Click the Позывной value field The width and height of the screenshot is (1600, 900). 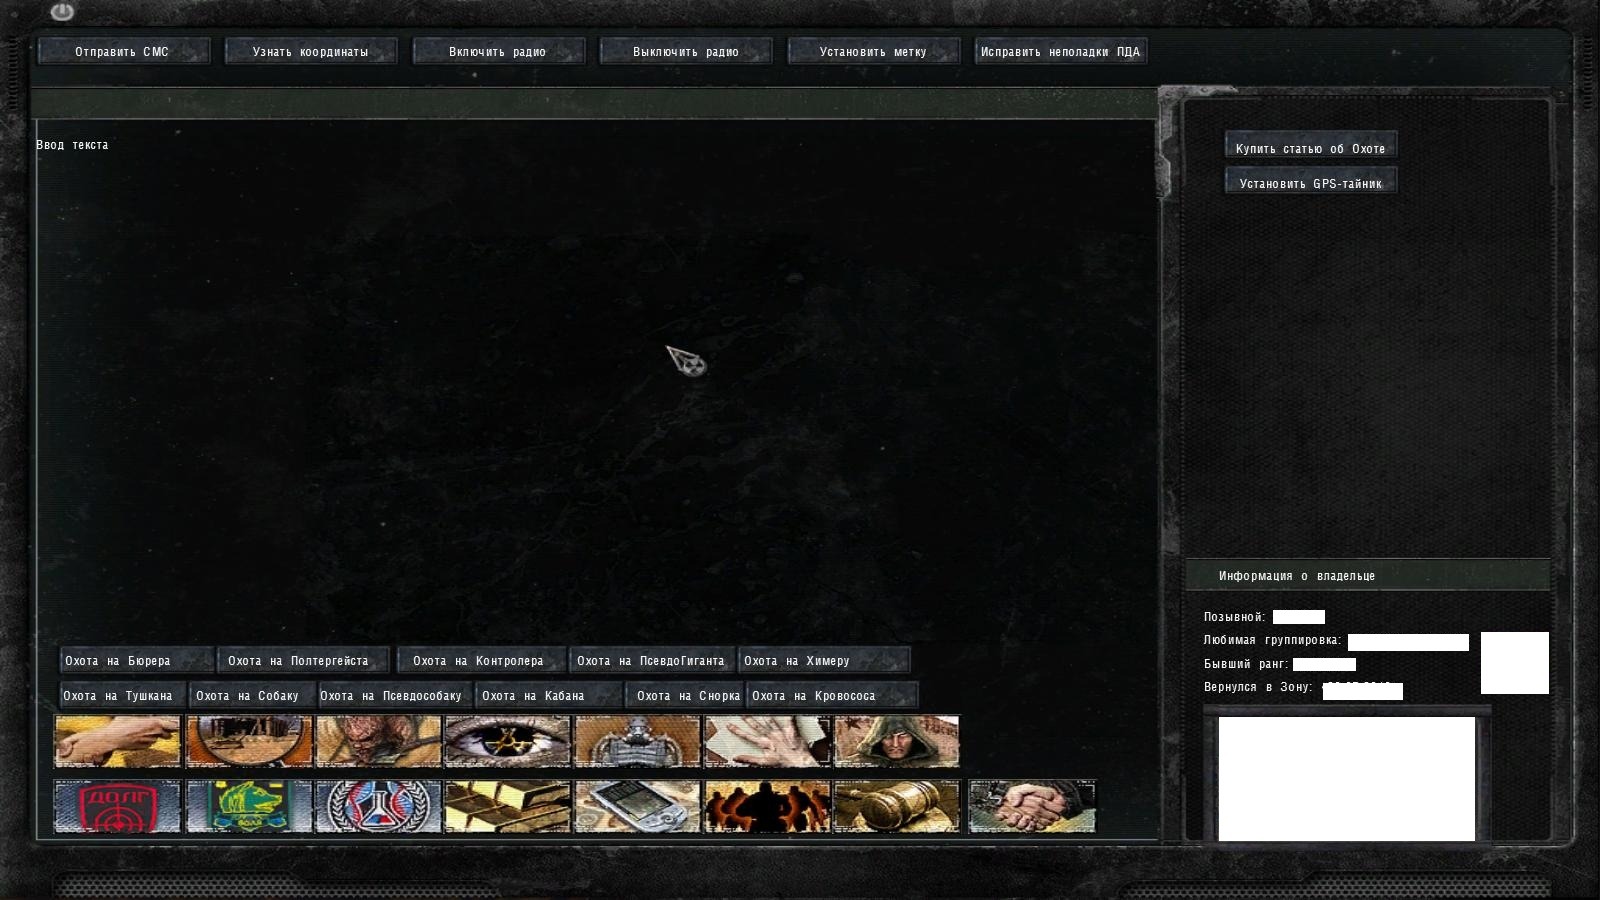pos(1299,617)
